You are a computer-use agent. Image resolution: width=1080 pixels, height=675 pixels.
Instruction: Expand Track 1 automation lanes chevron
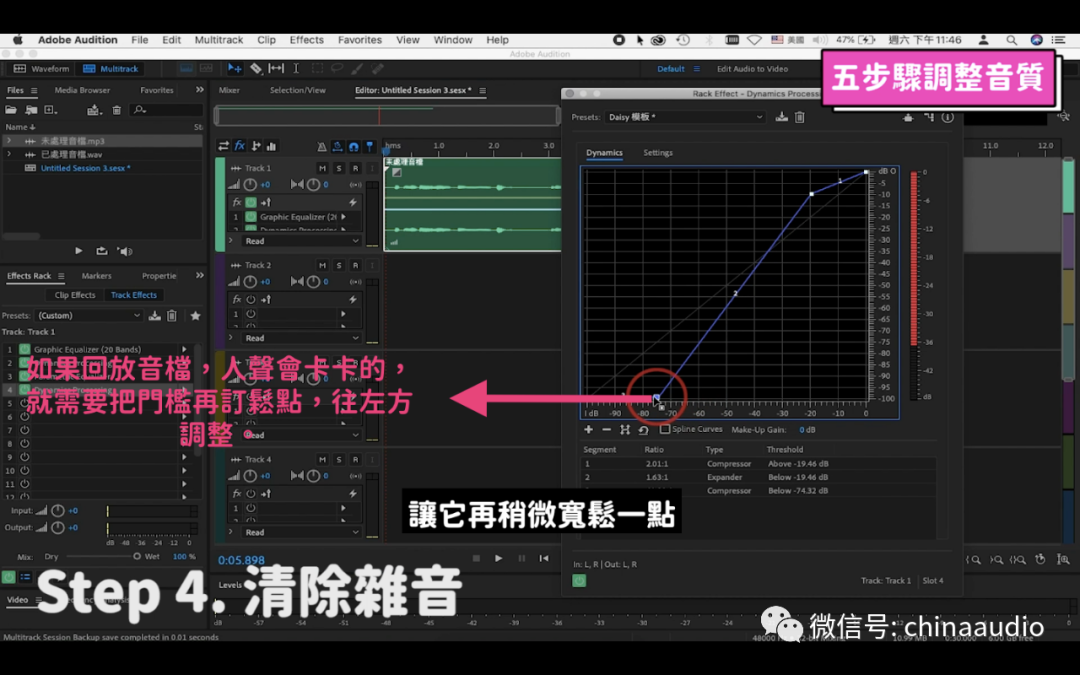[231, 241]
